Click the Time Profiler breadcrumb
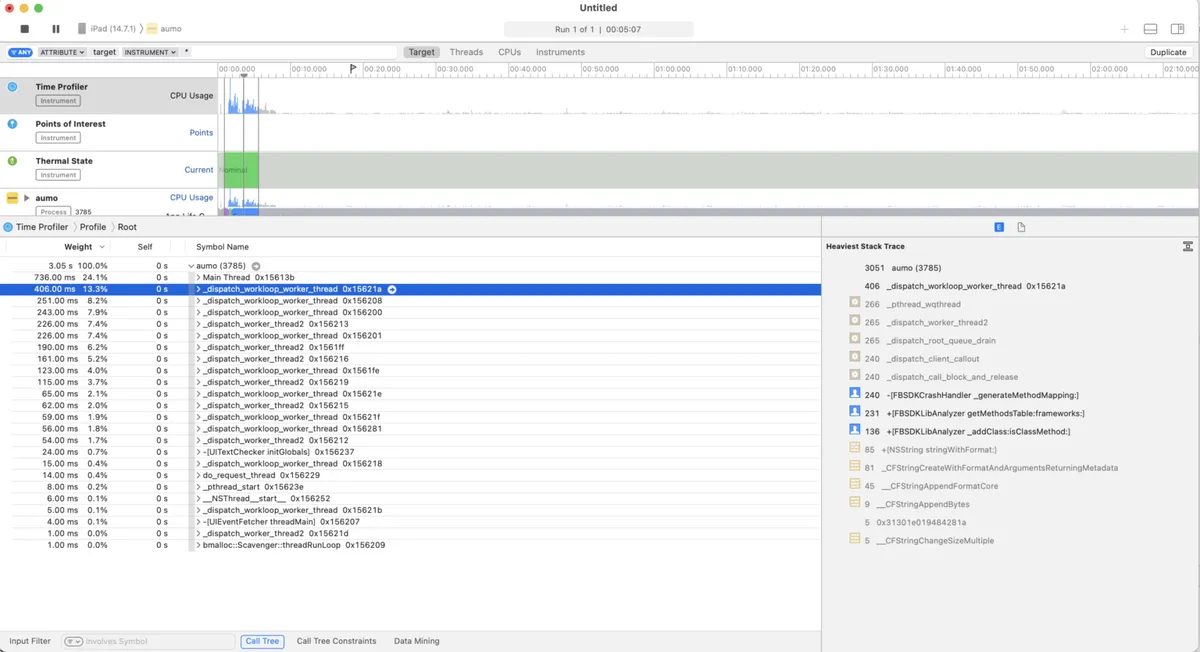The width and height of the screenshot is (1200, 652). (42, 227)
